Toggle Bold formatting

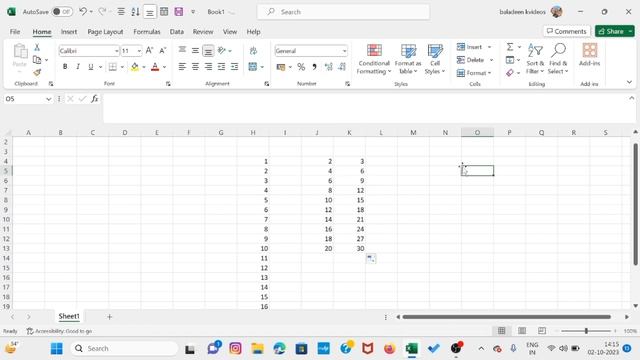tap(65, 67)
